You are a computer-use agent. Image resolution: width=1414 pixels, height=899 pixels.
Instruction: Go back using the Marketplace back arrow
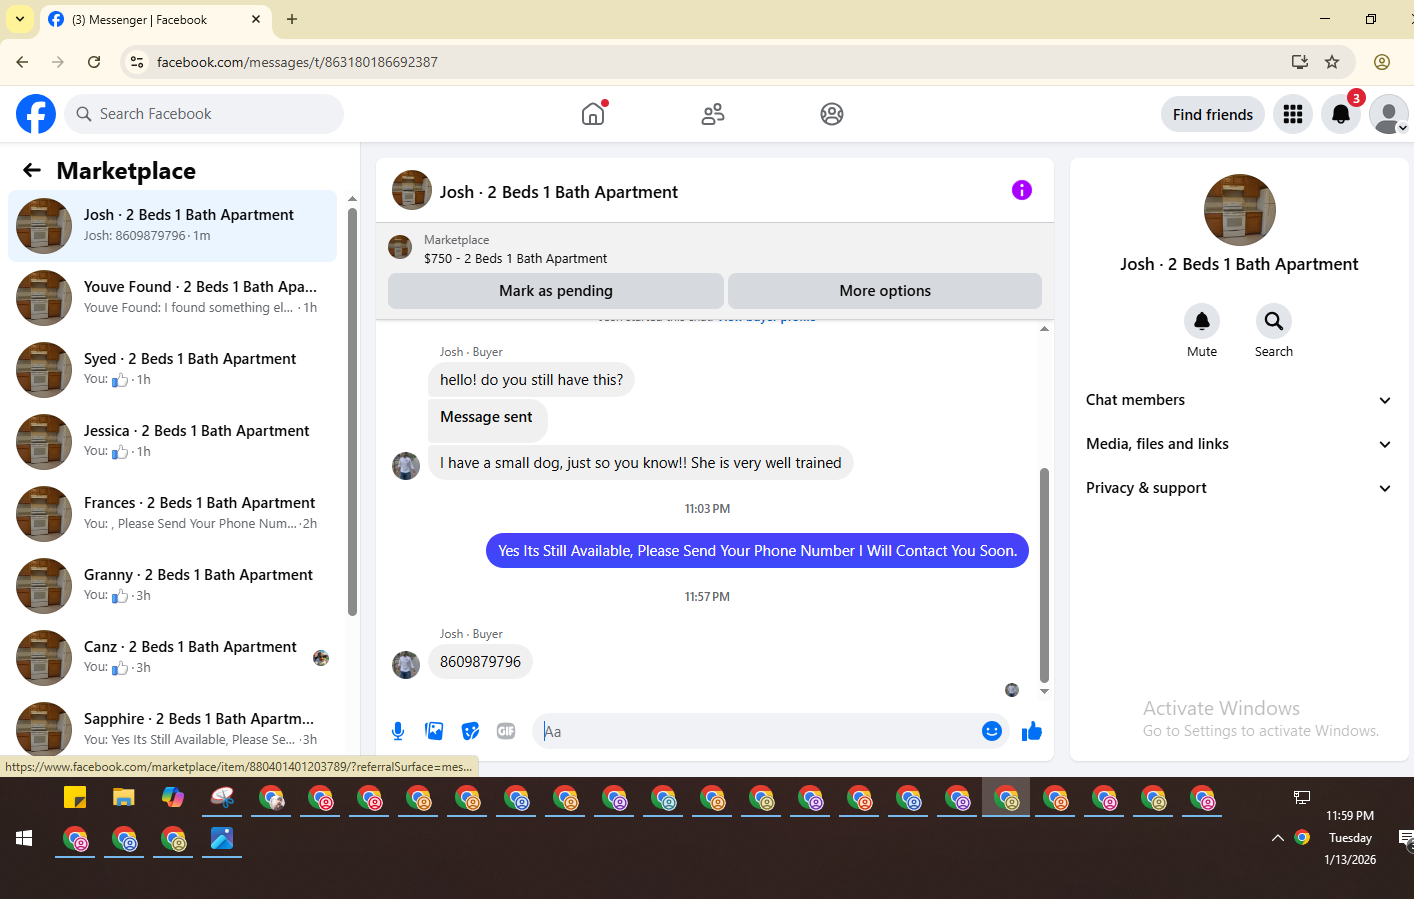[x=32, y=170]
